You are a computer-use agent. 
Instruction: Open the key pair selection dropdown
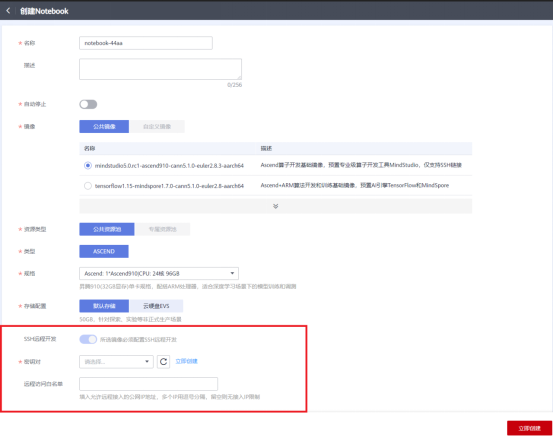pyautogui.click(x=116, y=361)
